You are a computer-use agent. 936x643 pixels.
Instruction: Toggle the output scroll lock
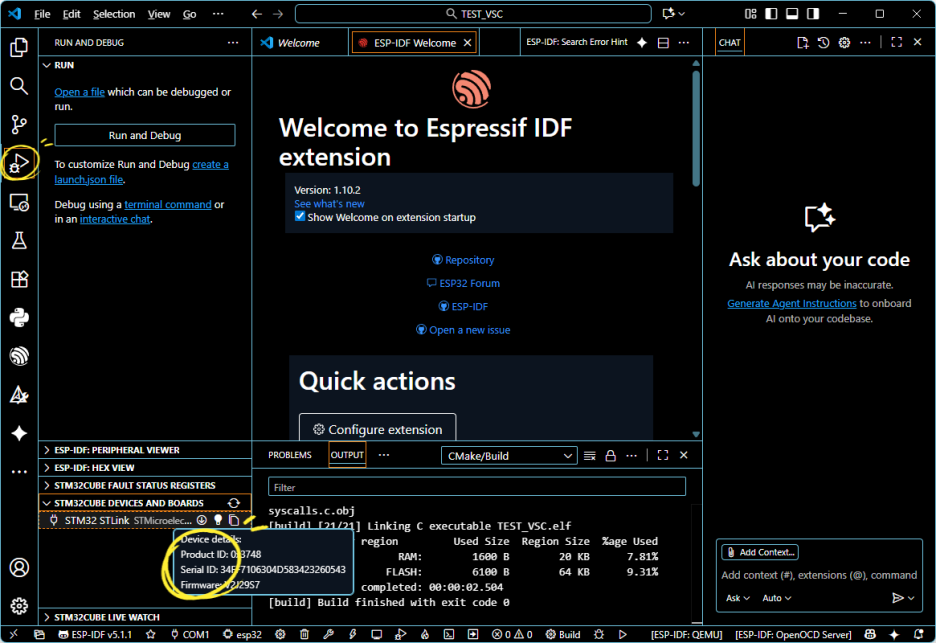pos(610,456)
